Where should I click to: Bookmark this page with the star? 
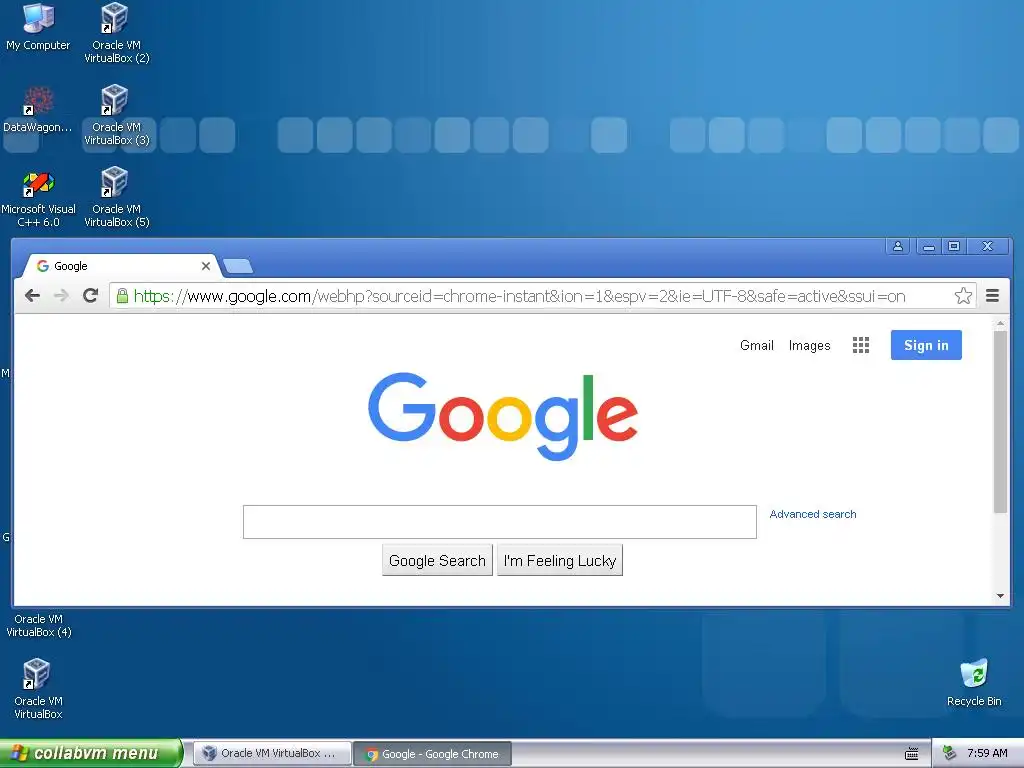coord(963,296)
